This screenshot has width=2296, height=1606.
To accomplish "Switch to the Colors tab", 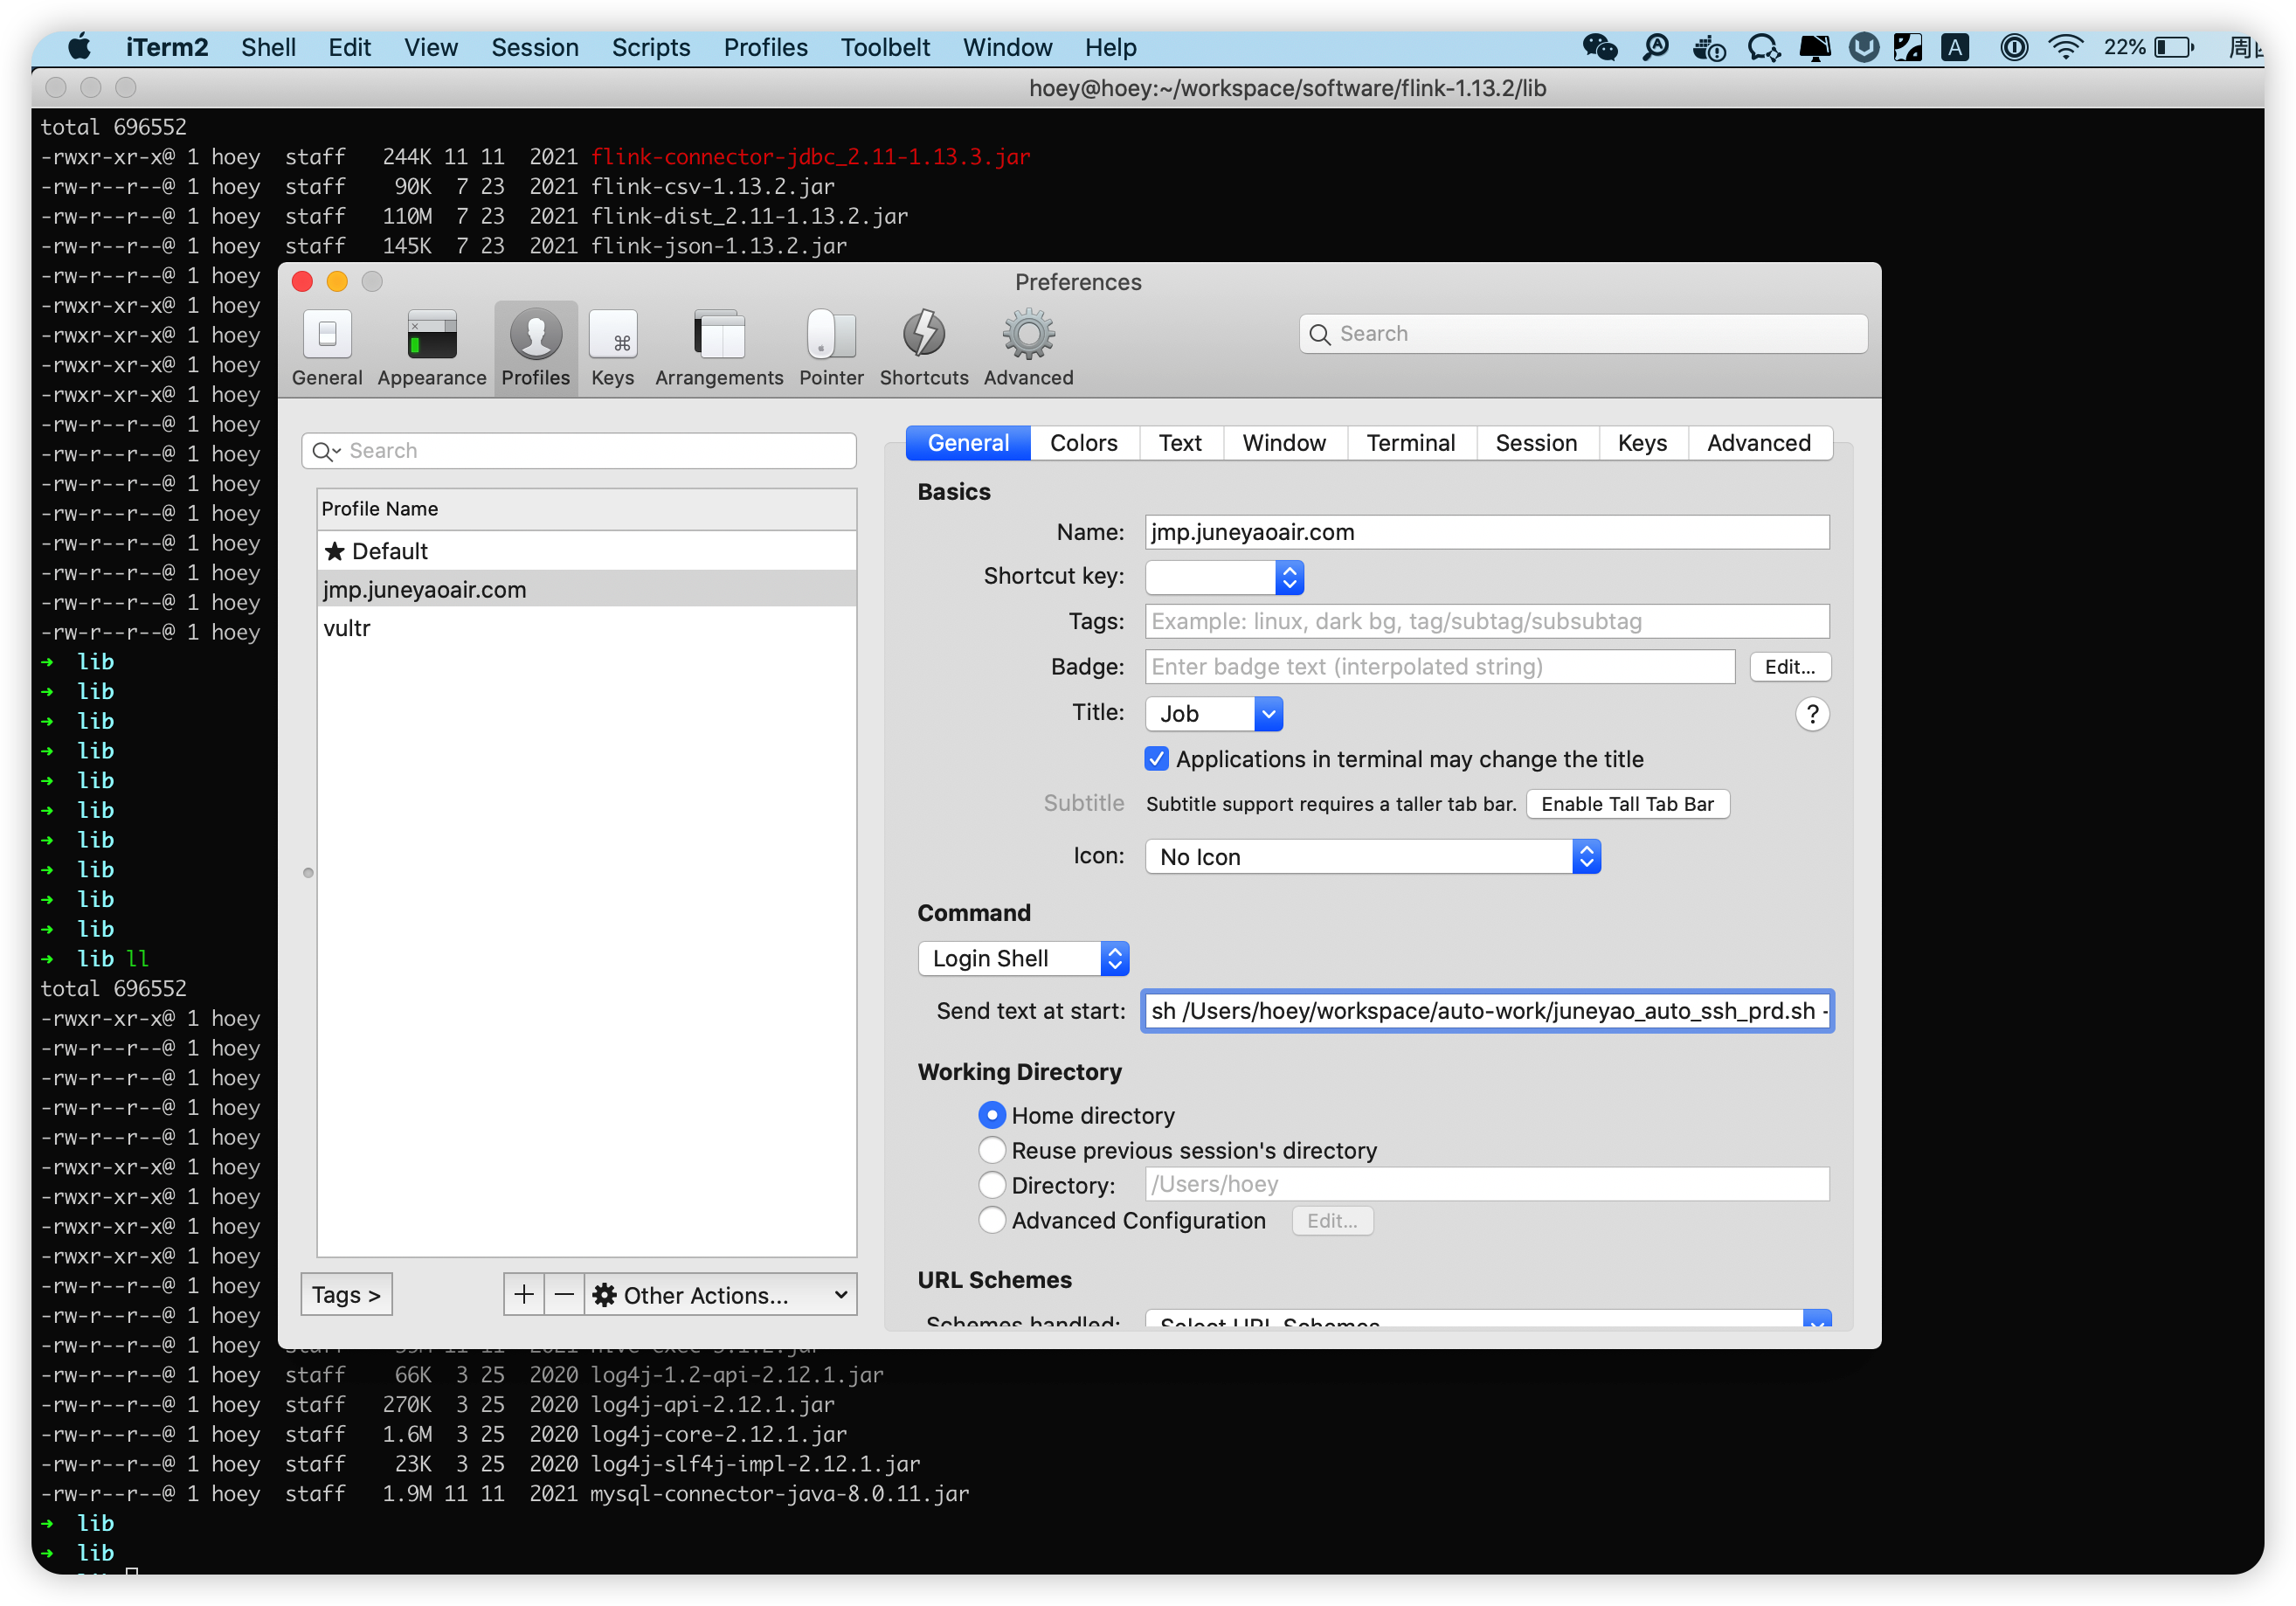I will [x=1085, y=441].
